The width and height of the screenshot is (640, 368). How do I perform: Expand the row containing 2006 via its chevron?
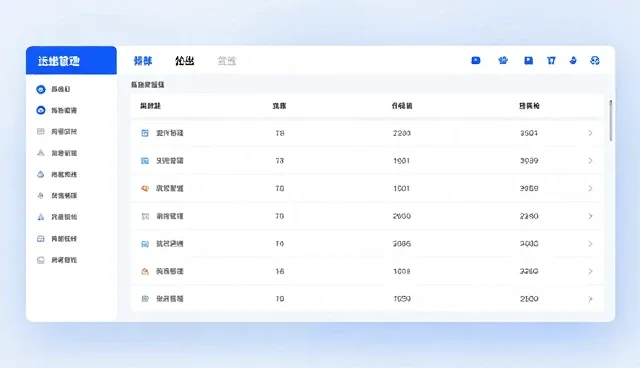click(x=590, y=244)
